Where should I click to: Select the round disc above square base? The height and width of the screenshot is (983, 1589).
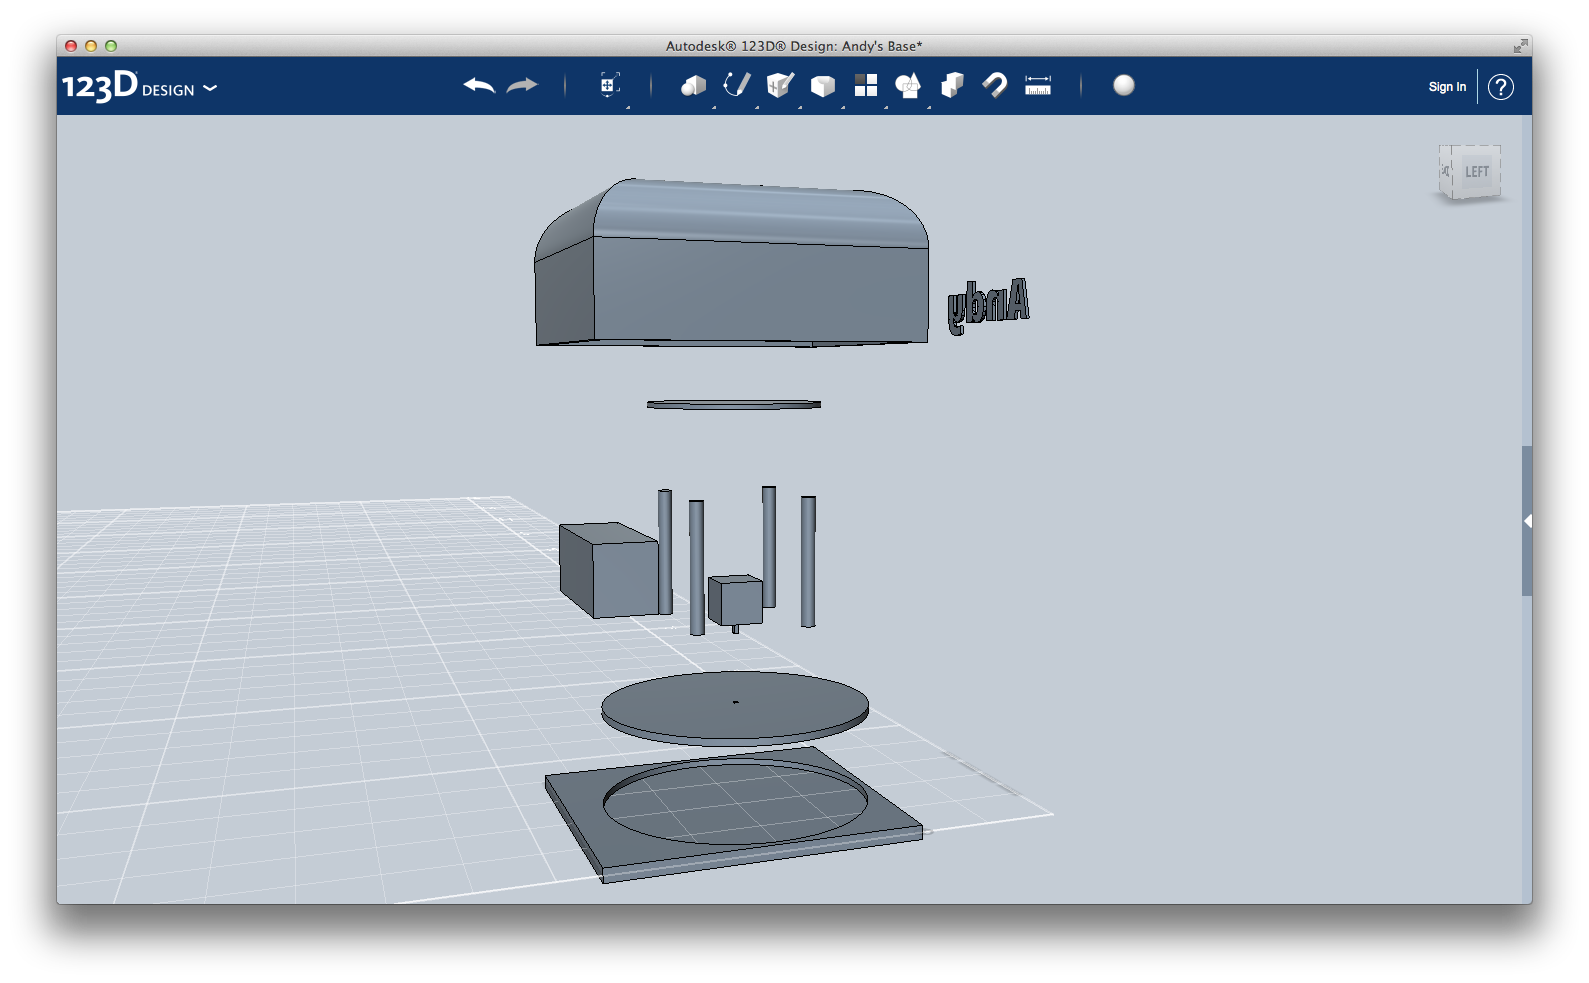735,707
